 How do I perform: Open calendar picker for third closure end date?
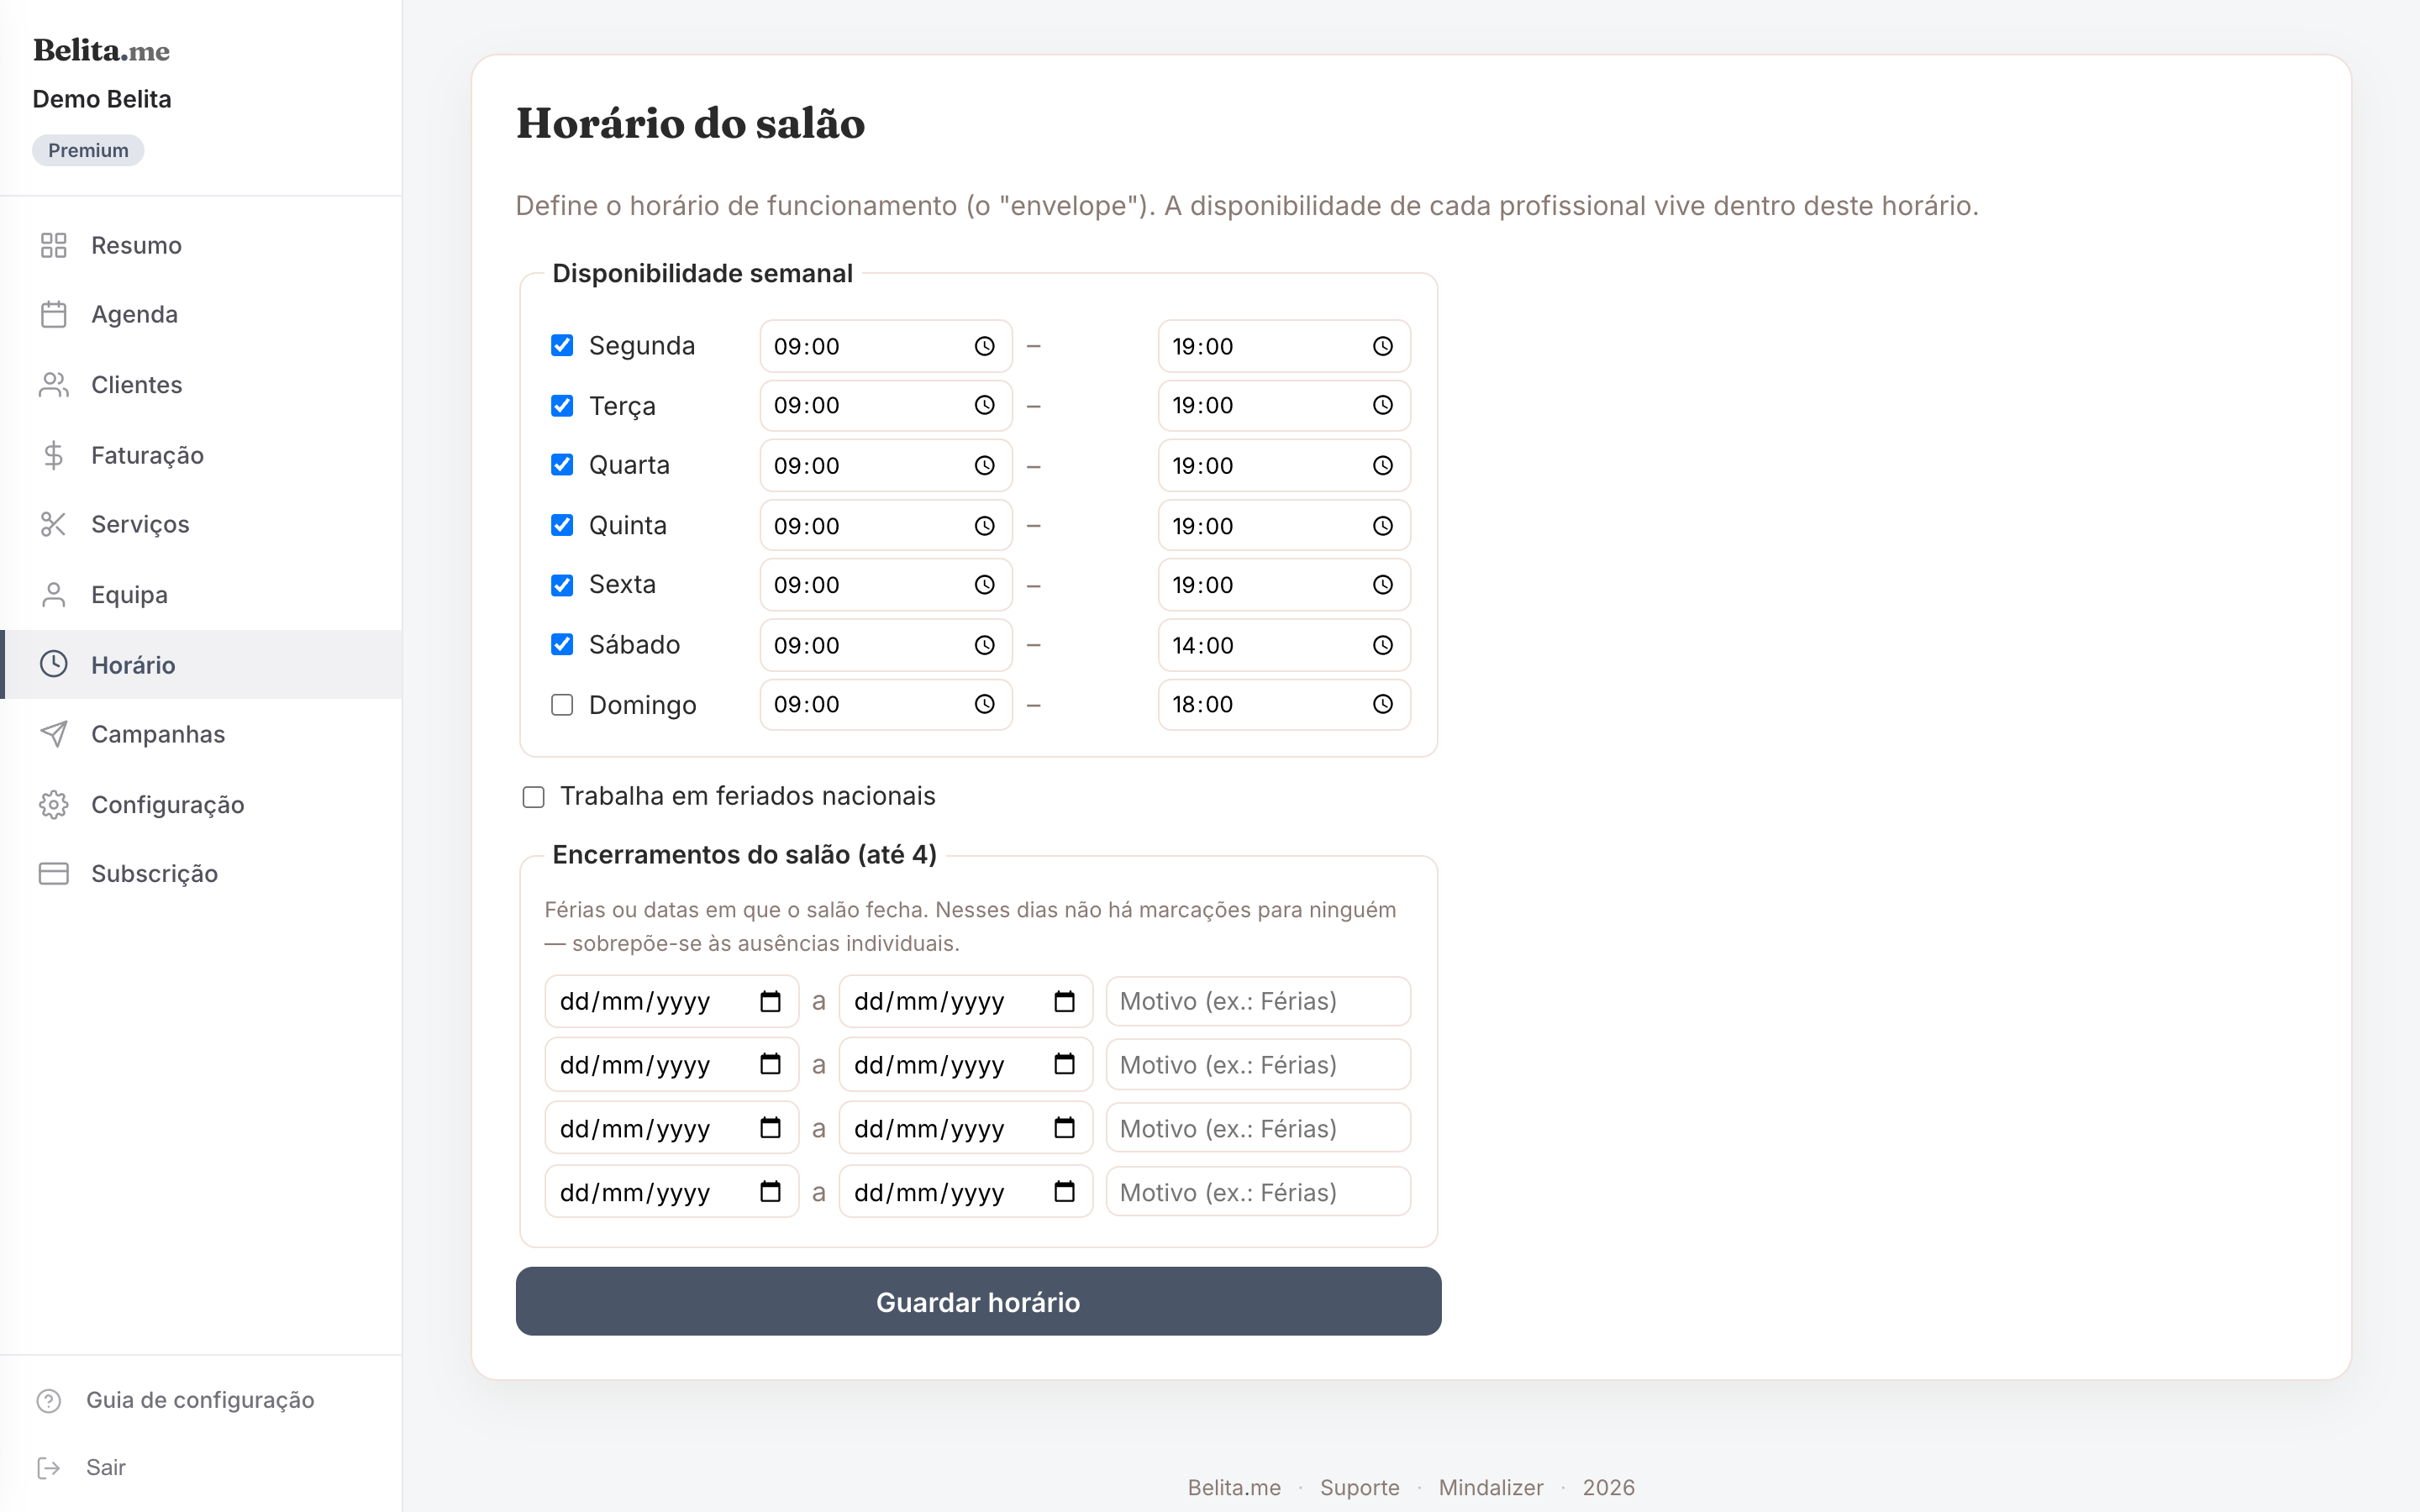(1064, 1128)
